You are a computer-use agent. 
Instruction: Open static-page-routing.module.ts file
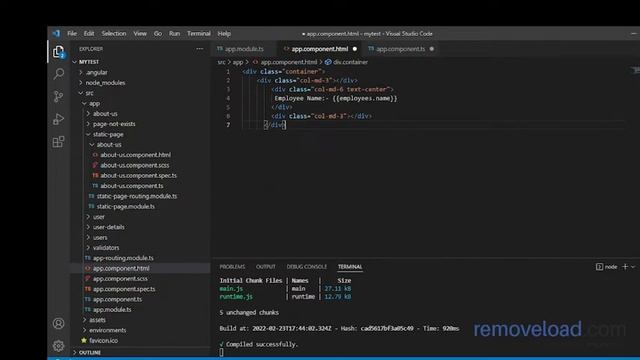141,196
